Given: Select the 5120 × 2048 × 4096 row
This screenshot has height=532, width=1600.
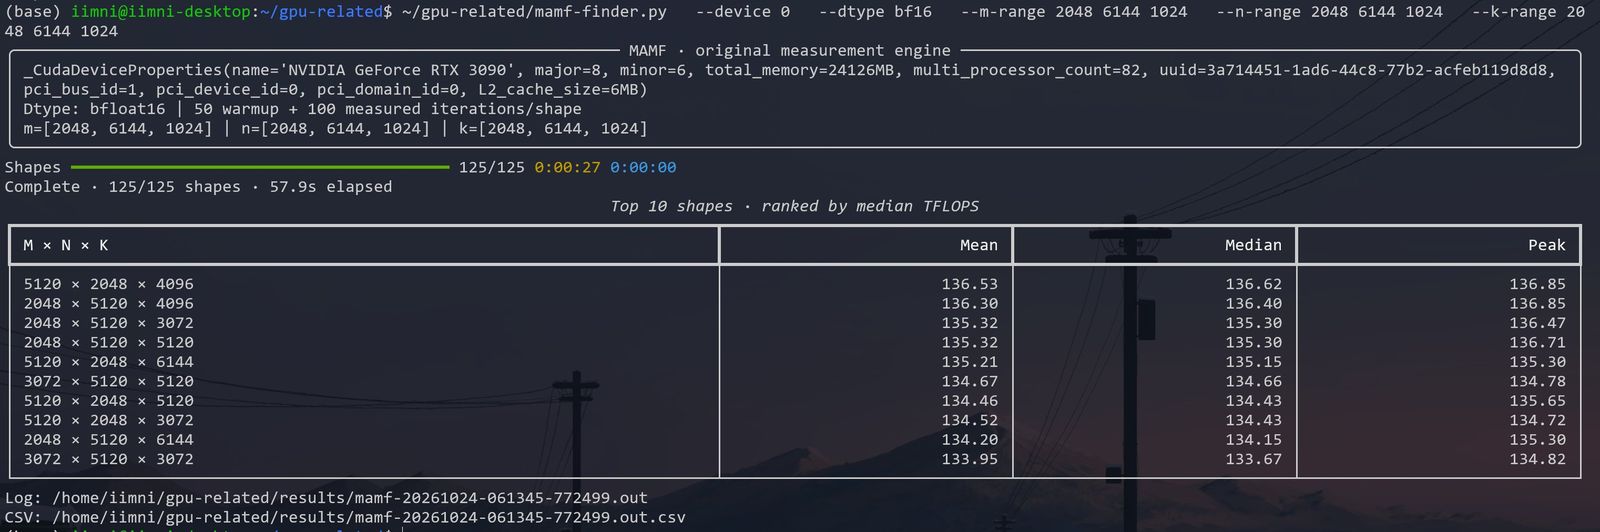Looking at the screenshot, I should [x=795, y=284].
